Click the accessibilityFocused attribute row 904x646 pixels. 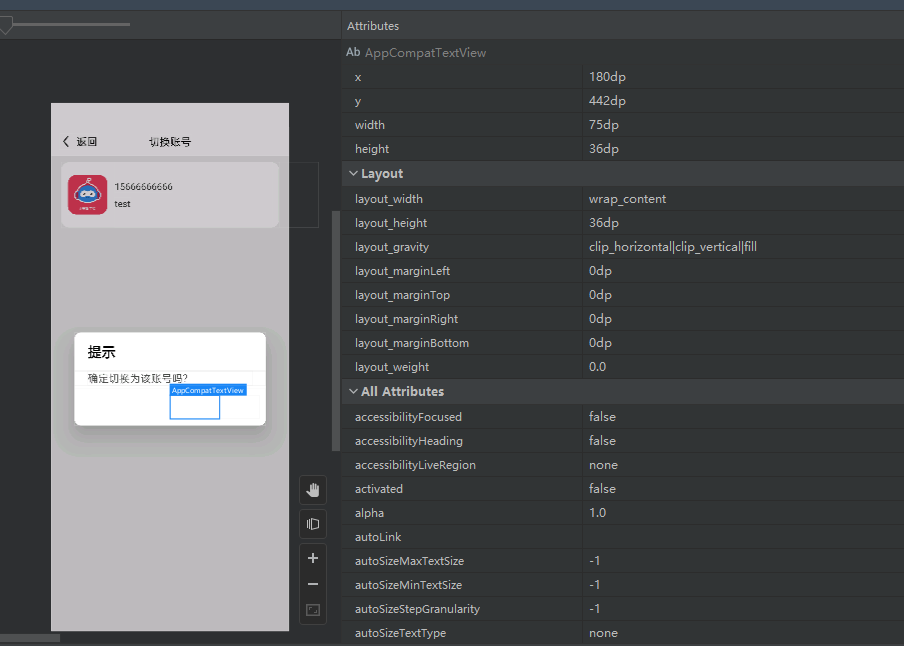(x=623, y=416)
